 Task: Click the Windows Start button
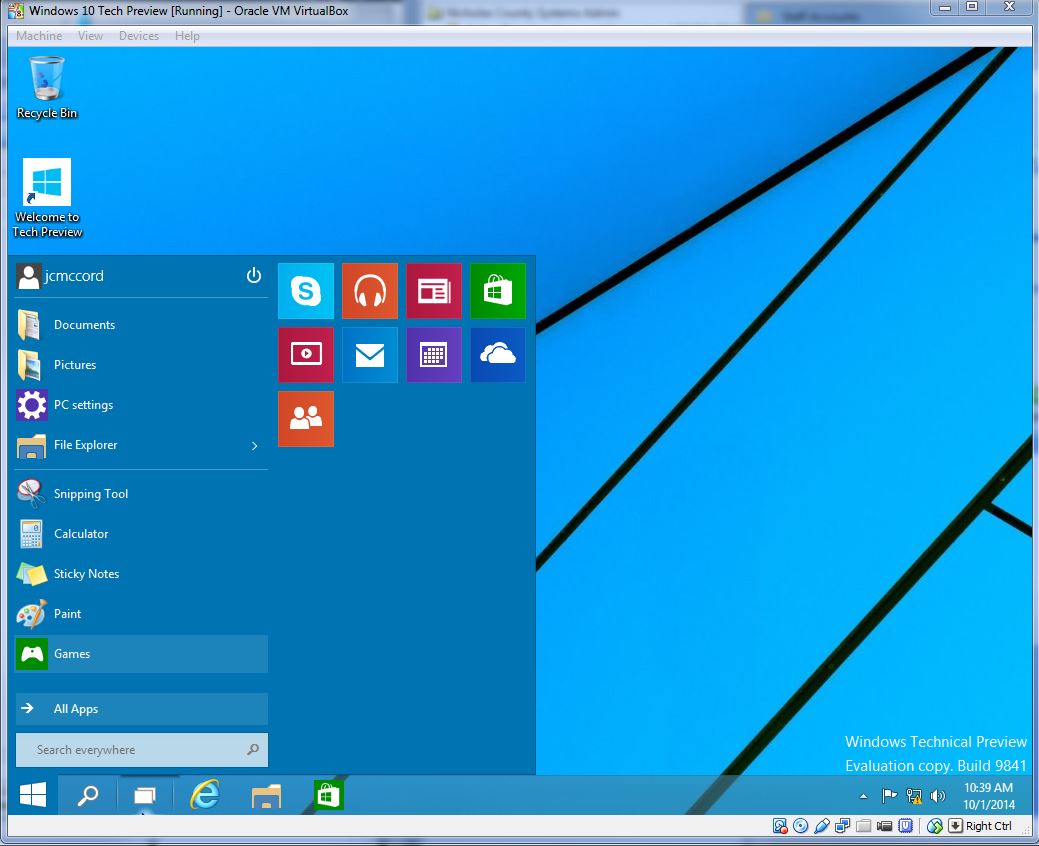[x=32, y=794]
